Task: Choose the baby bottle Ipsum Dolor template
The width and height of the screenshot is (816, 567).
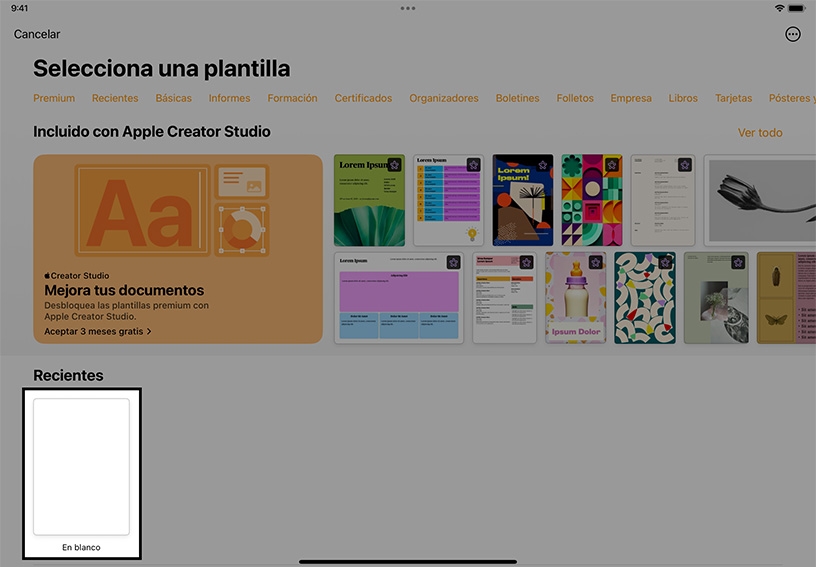Action: (576, 298)
